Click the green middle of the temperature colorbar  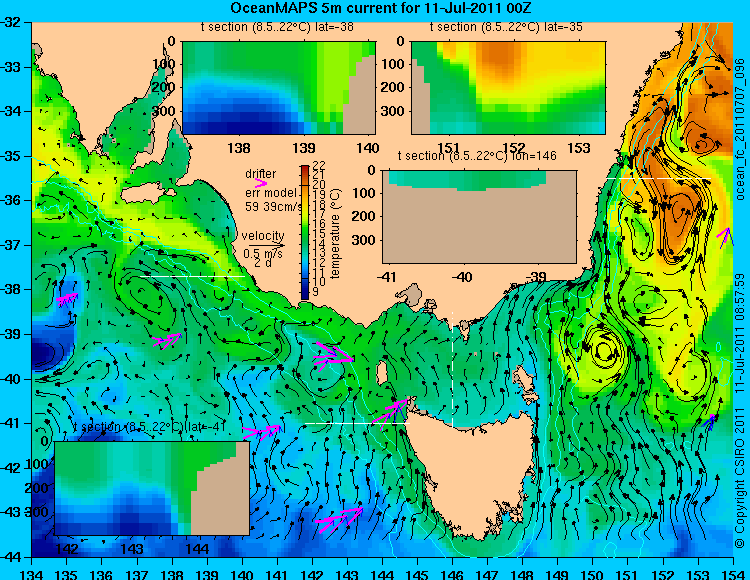pos(305,232)
